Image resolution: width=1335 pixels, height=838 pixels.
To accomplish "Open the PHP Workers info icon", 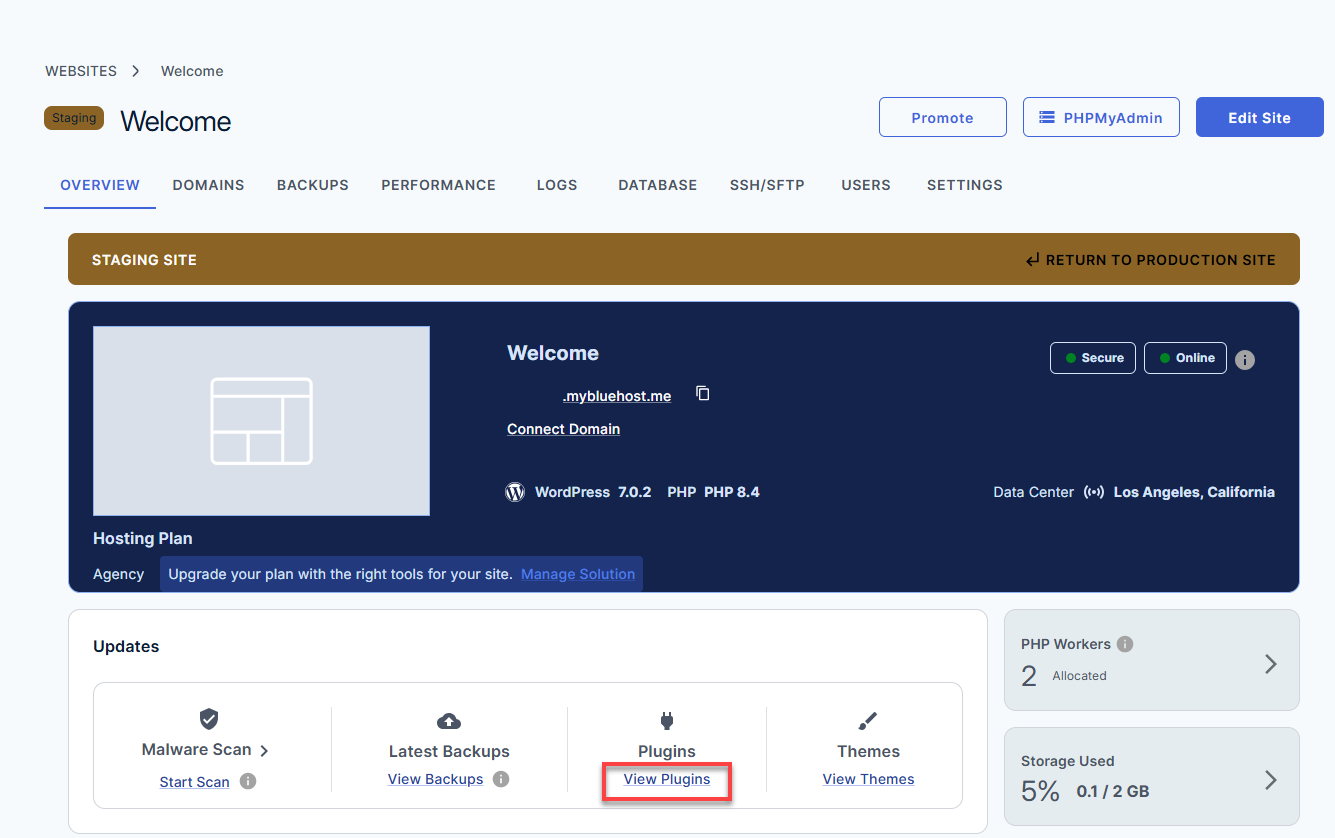I will tap(1125, 644).
